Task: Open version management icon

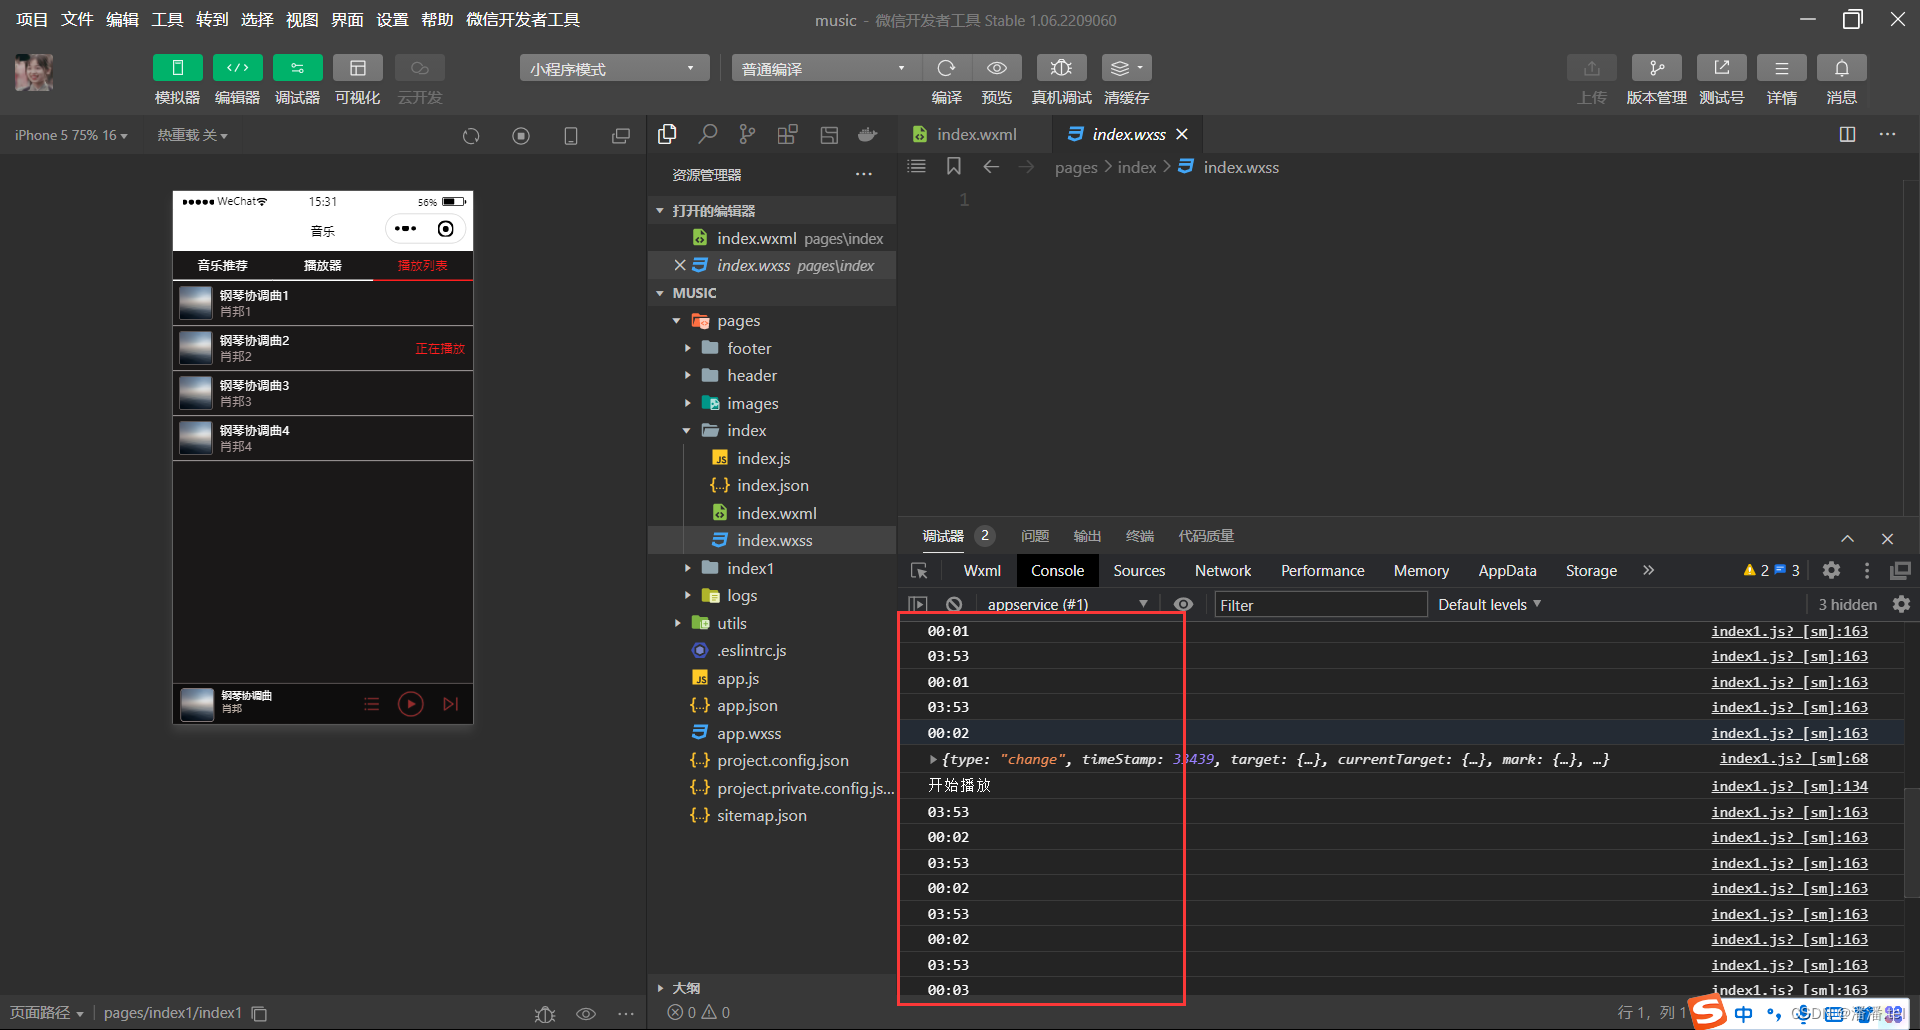Action: click(1657, 68)
